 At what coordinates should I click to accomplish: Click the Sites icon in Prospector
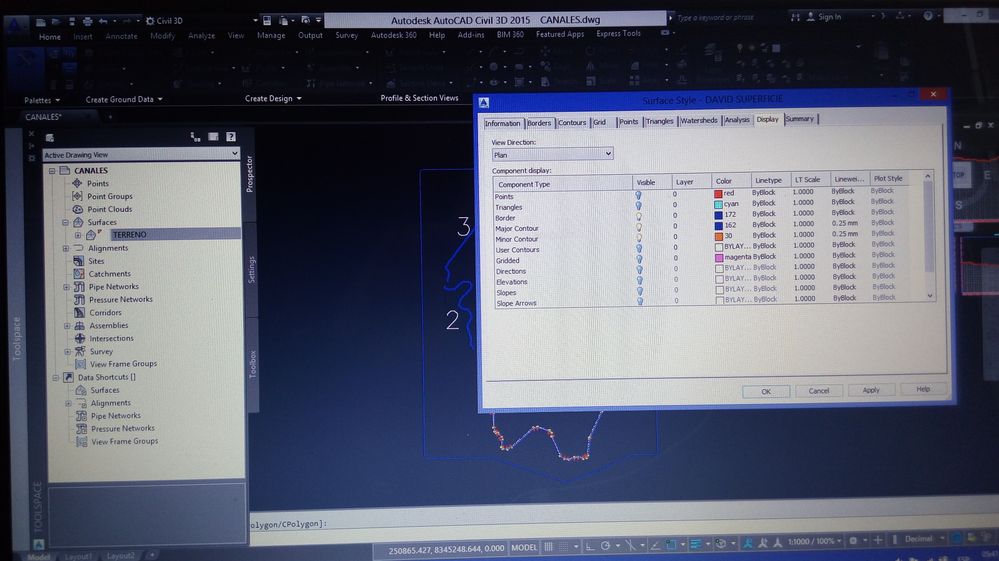pos(78,261)
